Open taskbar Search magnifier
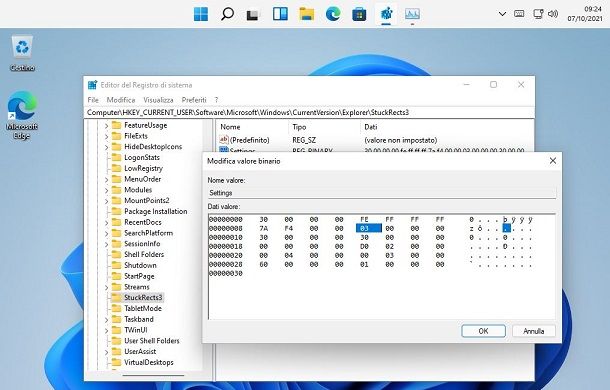Image resolution: width=610 pixels, height=390 pixels. tap(227, 14)
